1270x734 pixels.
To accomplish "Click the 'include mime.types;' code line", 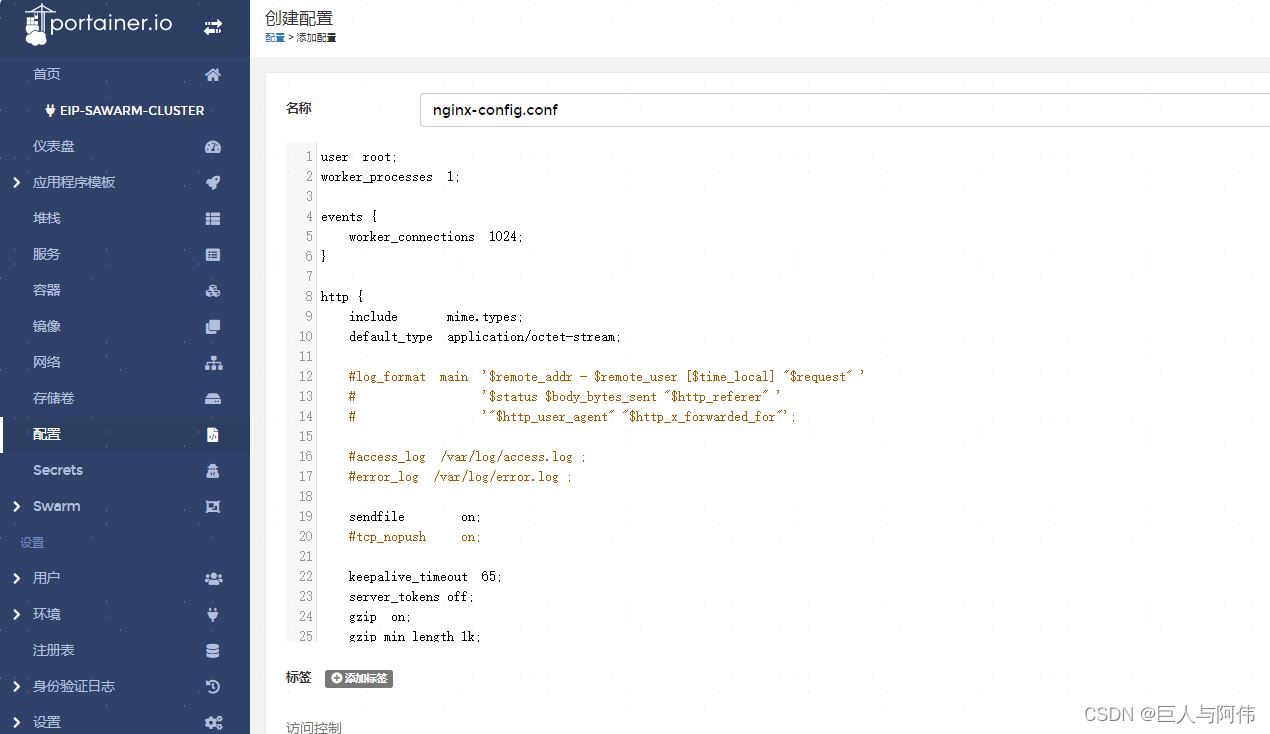I will click(436, 317).
